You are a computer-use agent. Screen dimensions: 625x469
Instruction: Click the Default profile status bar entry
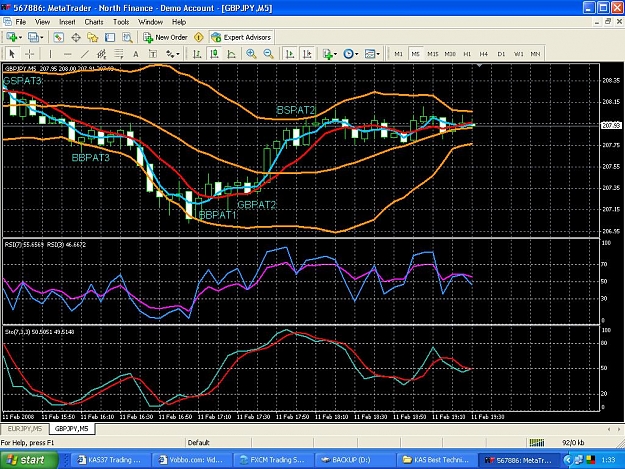(199, 443)
